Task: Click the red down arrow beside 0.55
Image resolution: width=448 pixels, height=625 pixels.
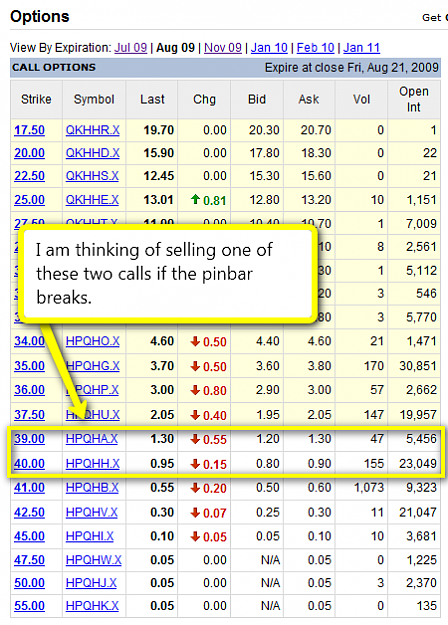Action: pos(195,439)
